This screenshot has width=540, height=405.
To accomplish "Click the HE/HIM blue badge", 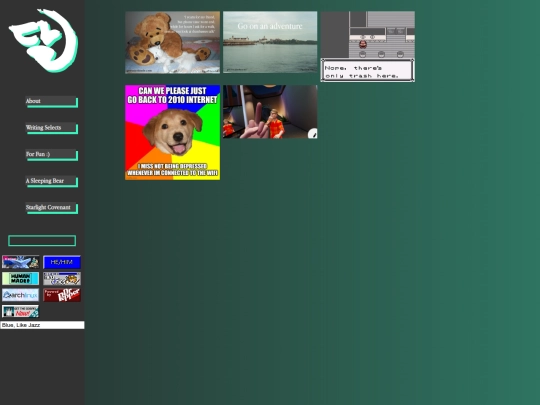I will click(62, 262).
